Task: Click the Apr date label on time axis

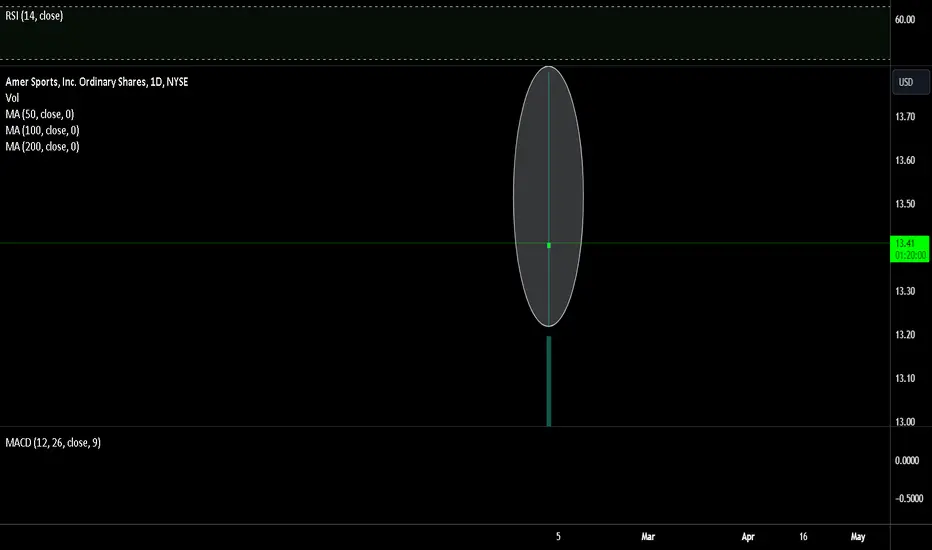Action: click(x=748, y=536)
